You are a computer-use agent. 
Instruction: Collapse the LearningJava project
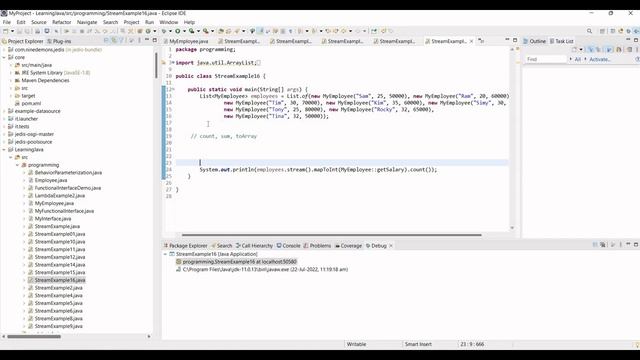coord(4,150)
